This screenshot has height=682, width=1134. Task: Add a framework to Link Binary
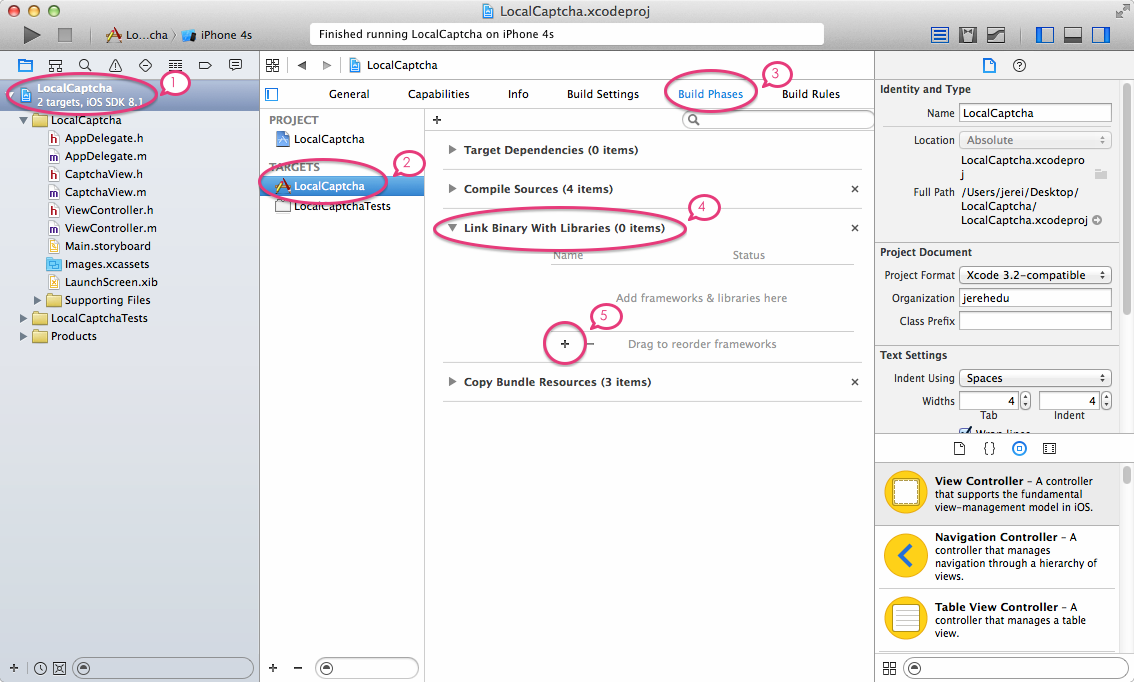[x=565, y=344]
